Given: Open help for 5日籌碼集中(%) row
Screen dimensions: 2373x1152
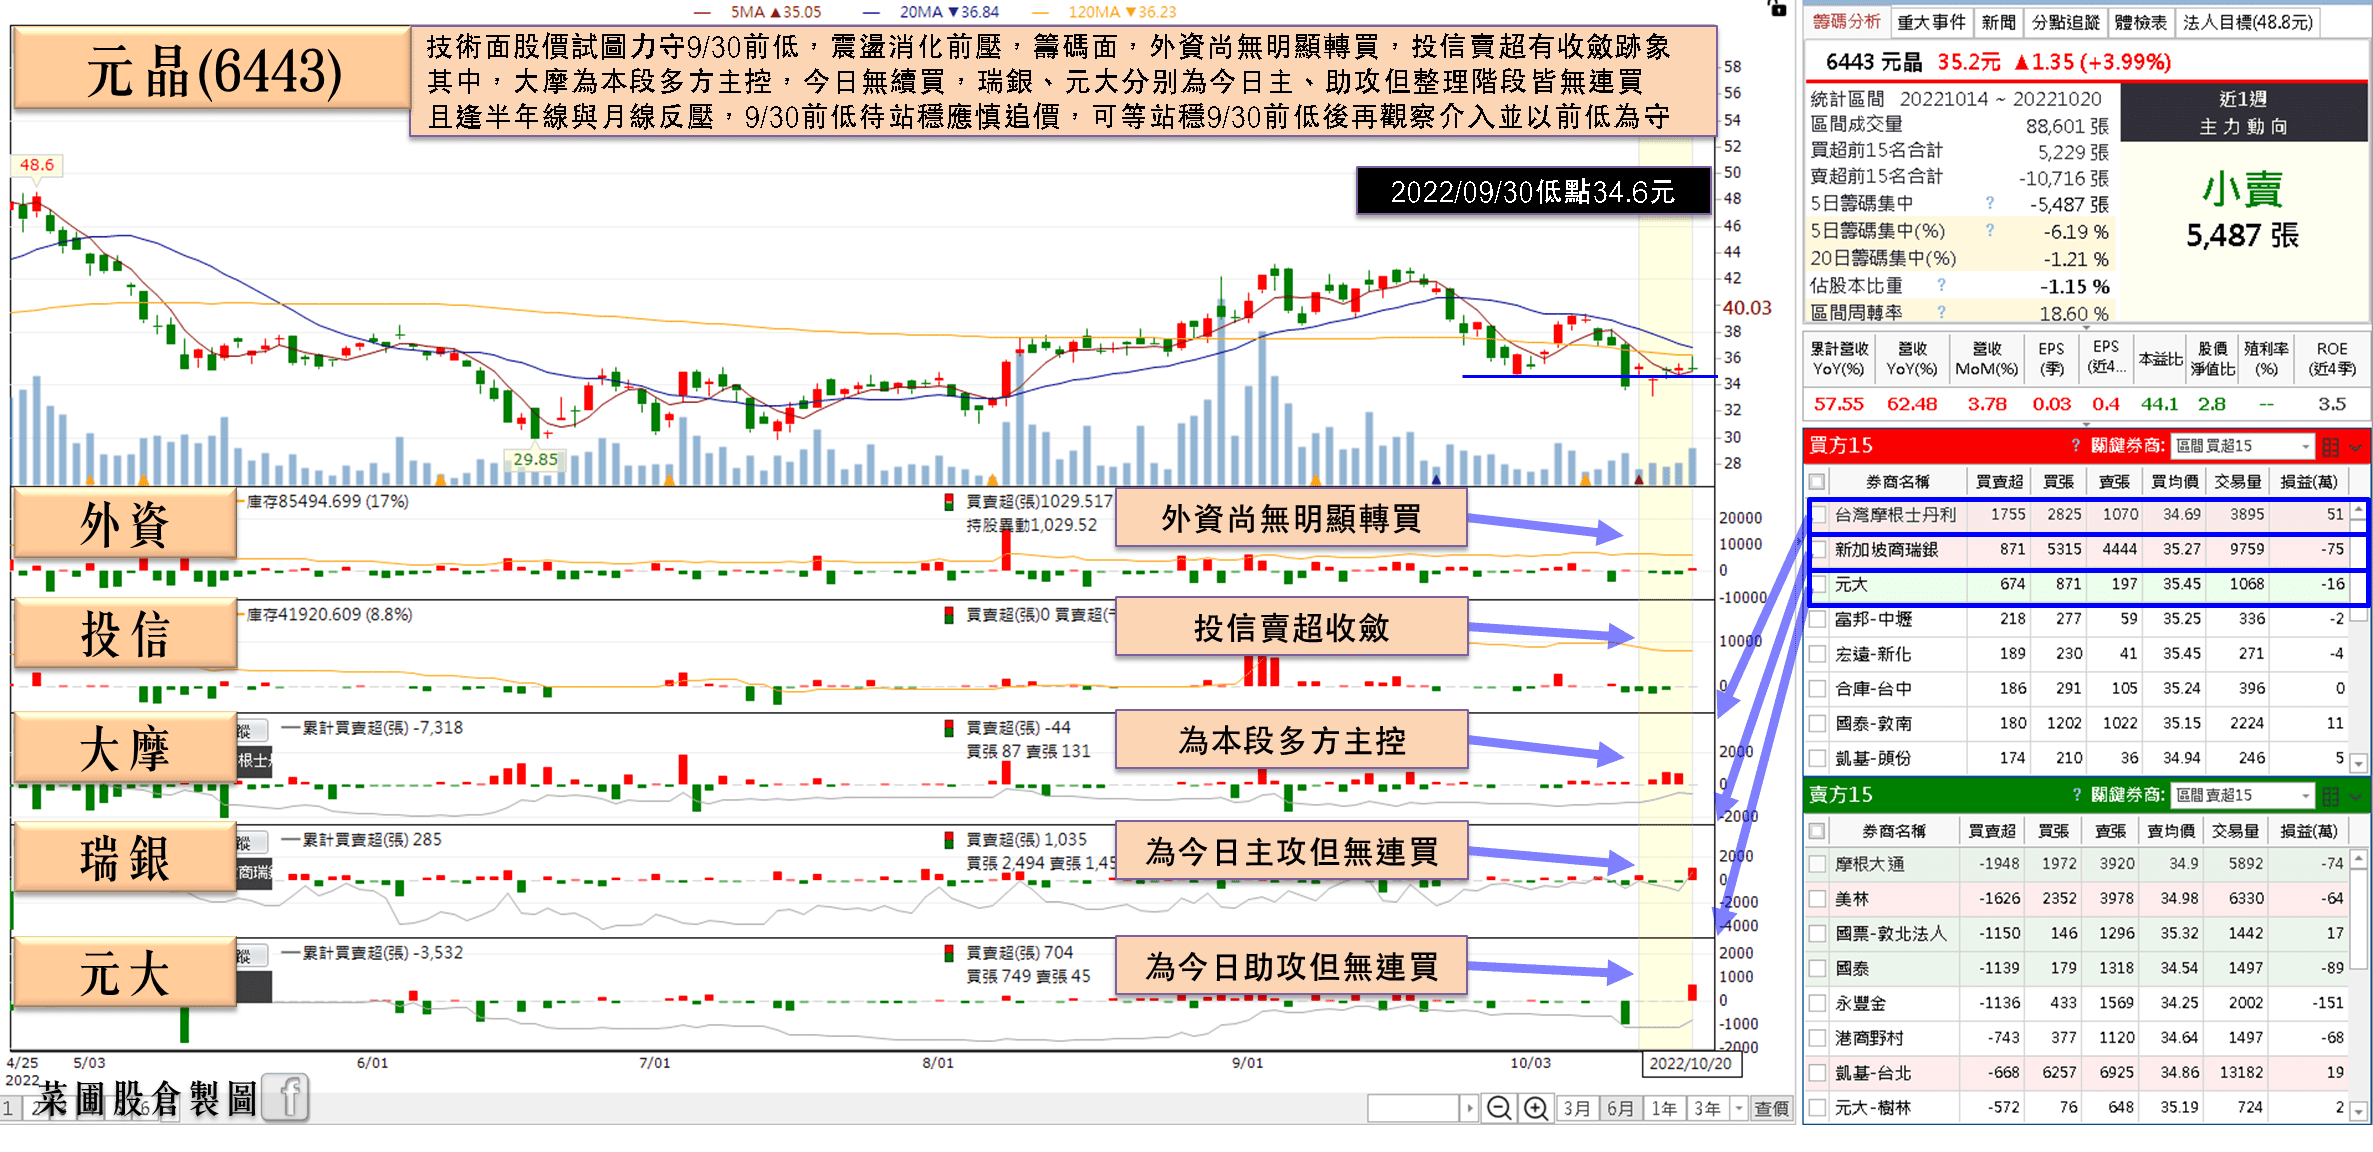Looking at the screenshot, I should [x=1990, y=230].
